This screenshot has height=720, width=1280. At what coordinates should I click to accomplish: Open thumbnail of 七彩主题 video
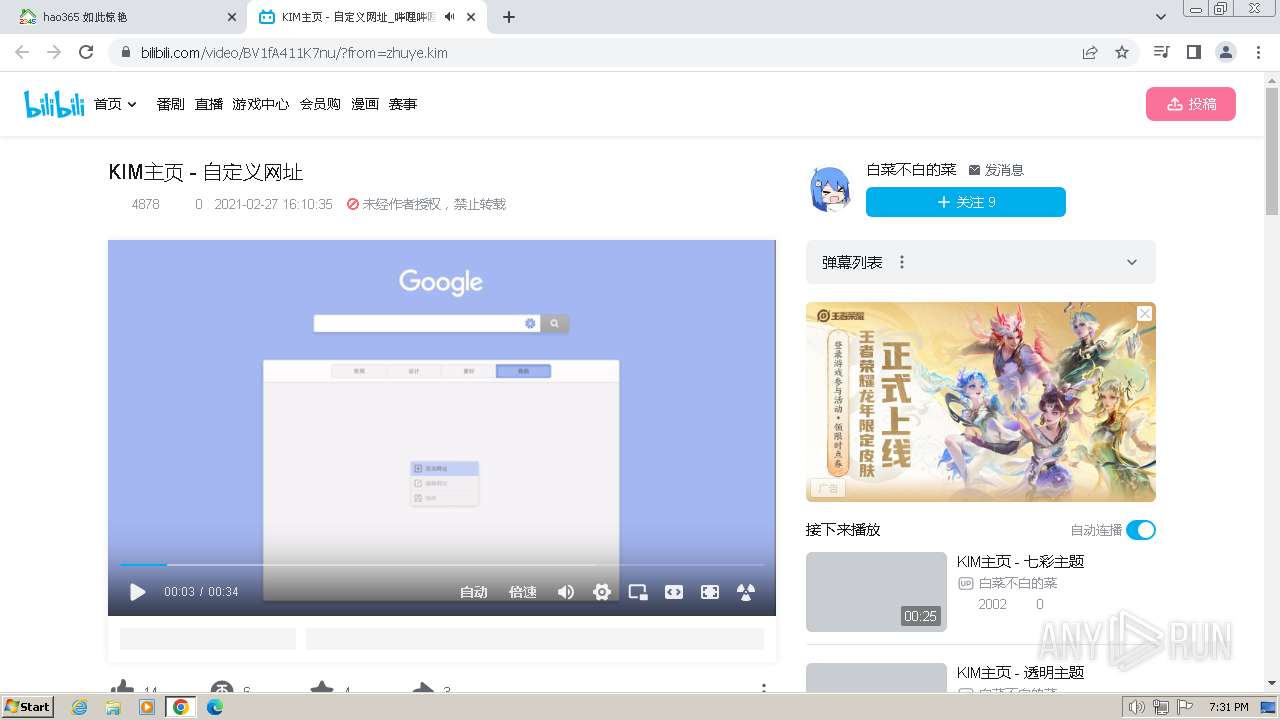click(876, 592)
